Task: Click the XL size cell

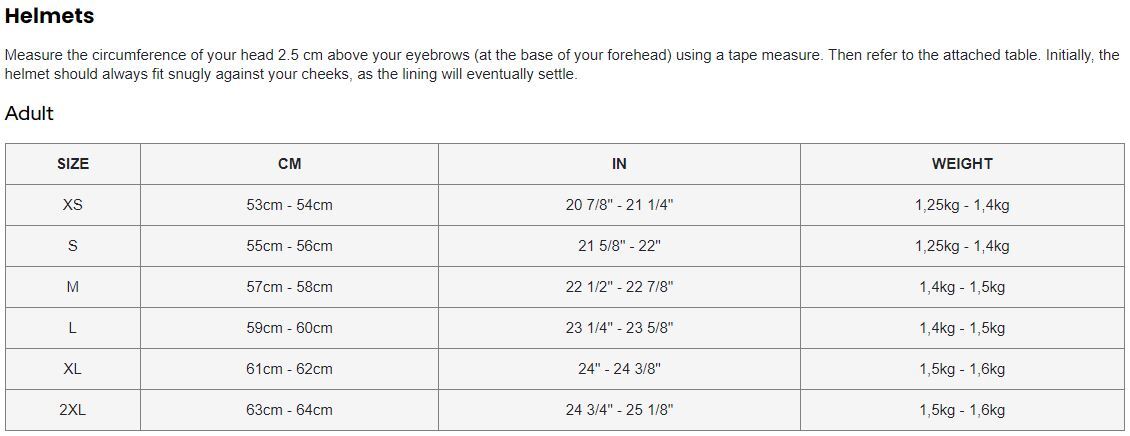Action: tap(72, 369)
